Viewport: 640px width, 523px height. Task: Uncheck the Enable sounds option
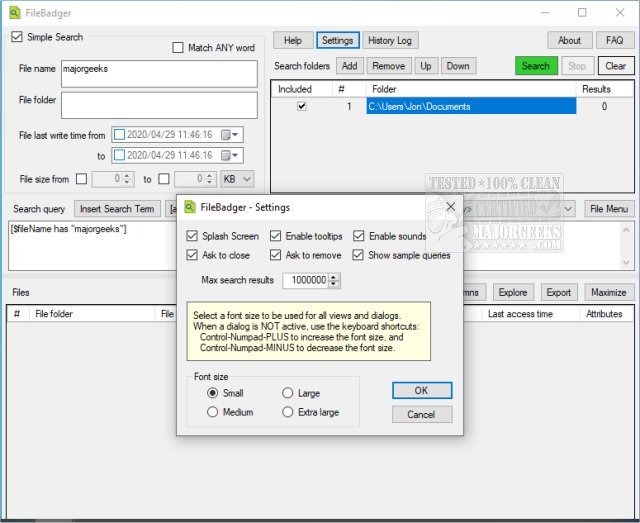tap(358, 236)
